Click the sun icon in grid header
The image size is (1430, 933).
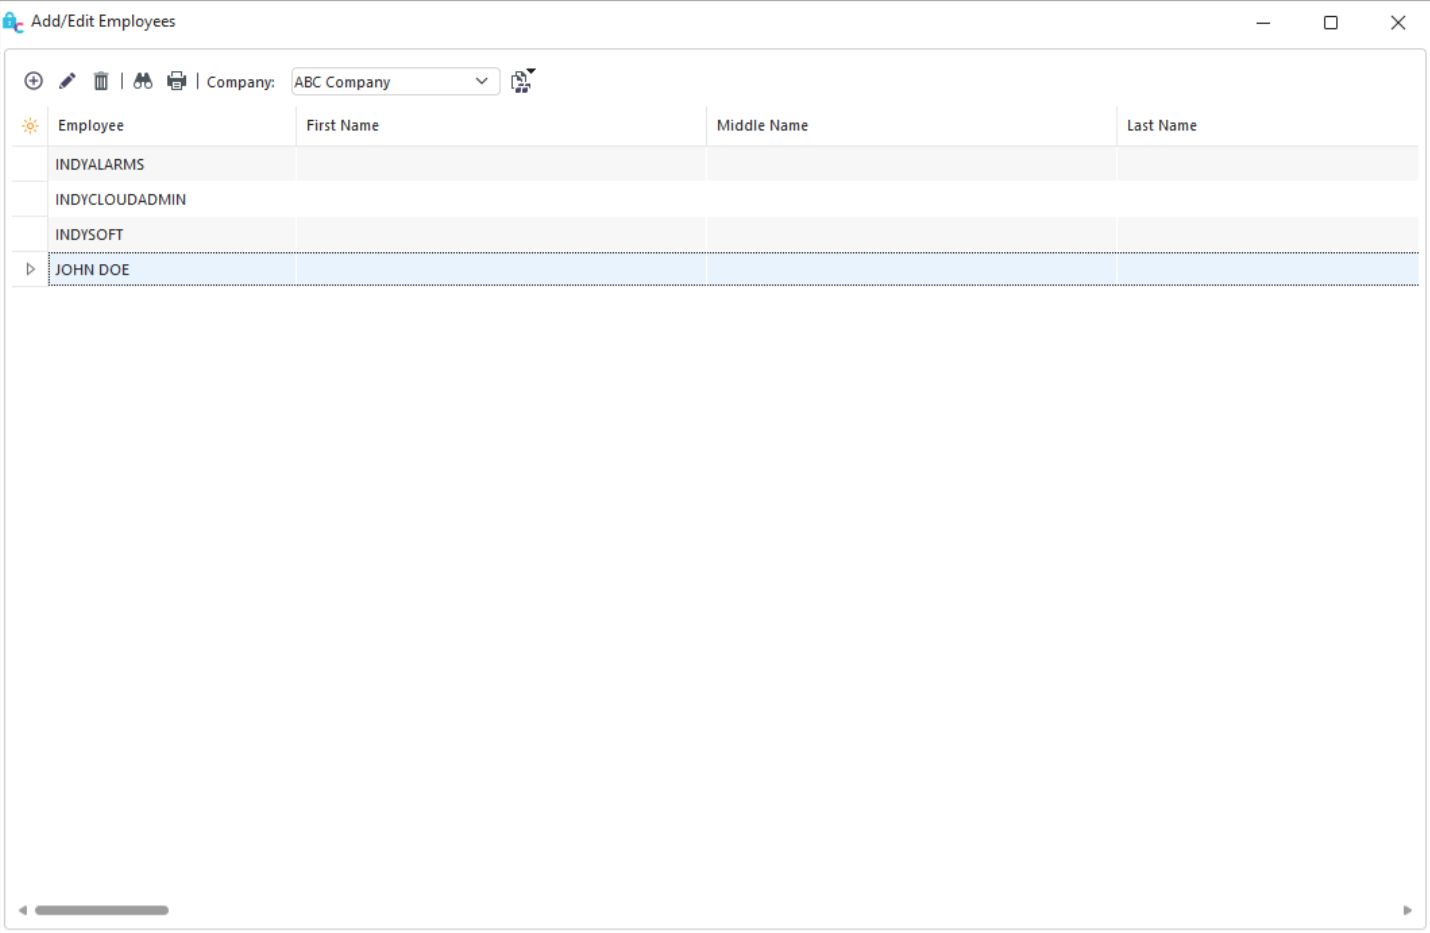[30, 126]
